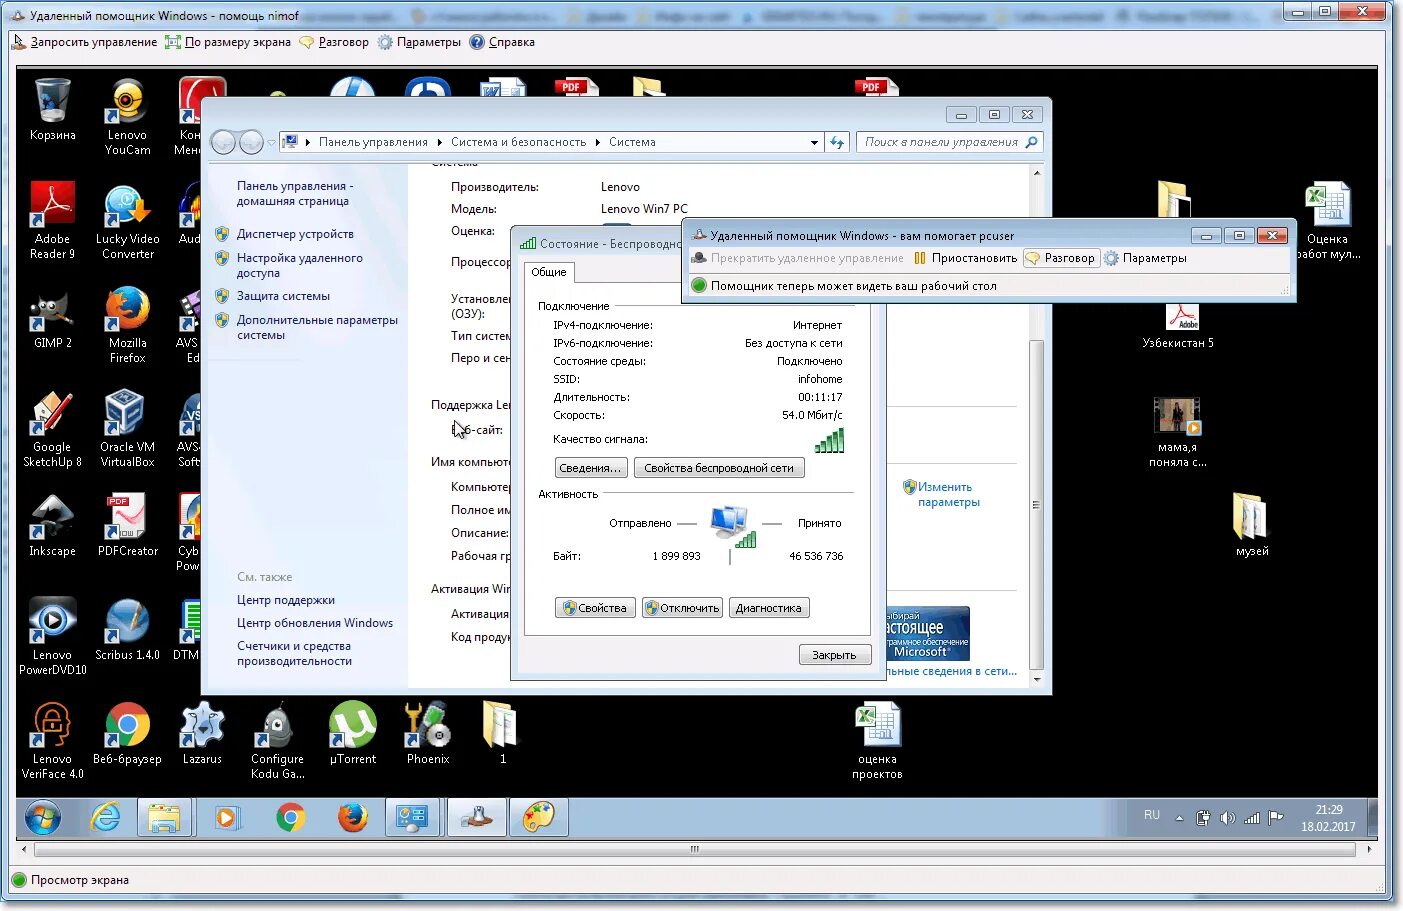Viewport: 1403px width, 911px height.
Task: Open the GIMP 2 desktop icon
Action: point(52,318)
